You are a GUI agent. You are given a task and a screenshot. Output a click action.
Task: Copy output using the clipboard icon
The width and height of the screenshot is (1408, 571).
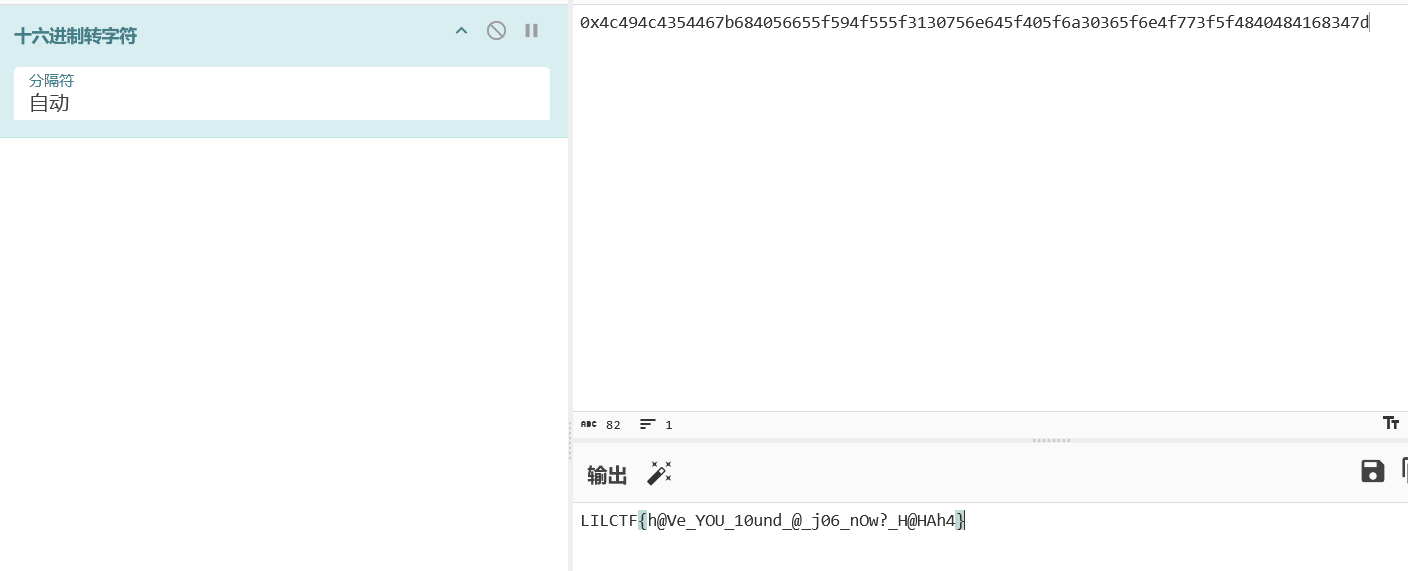(x=1404, y=471)
